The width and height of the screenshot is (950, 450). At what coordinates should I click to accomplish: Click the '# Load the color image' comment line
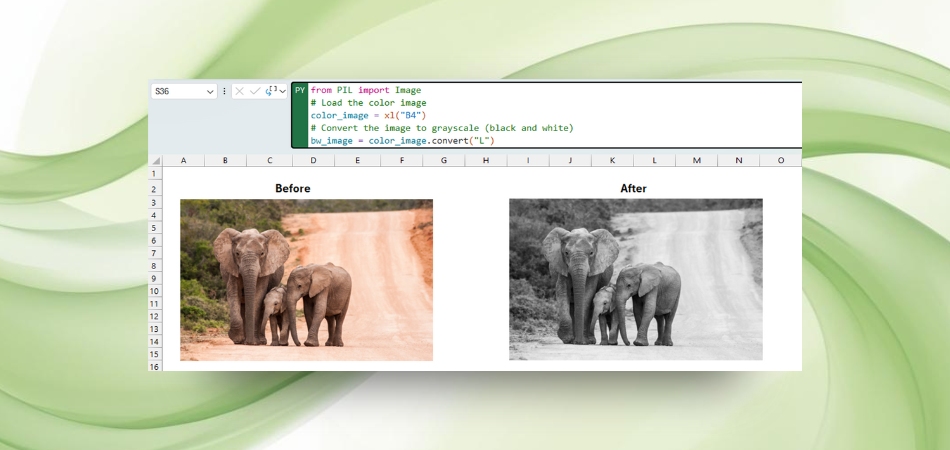coord(368,103)
